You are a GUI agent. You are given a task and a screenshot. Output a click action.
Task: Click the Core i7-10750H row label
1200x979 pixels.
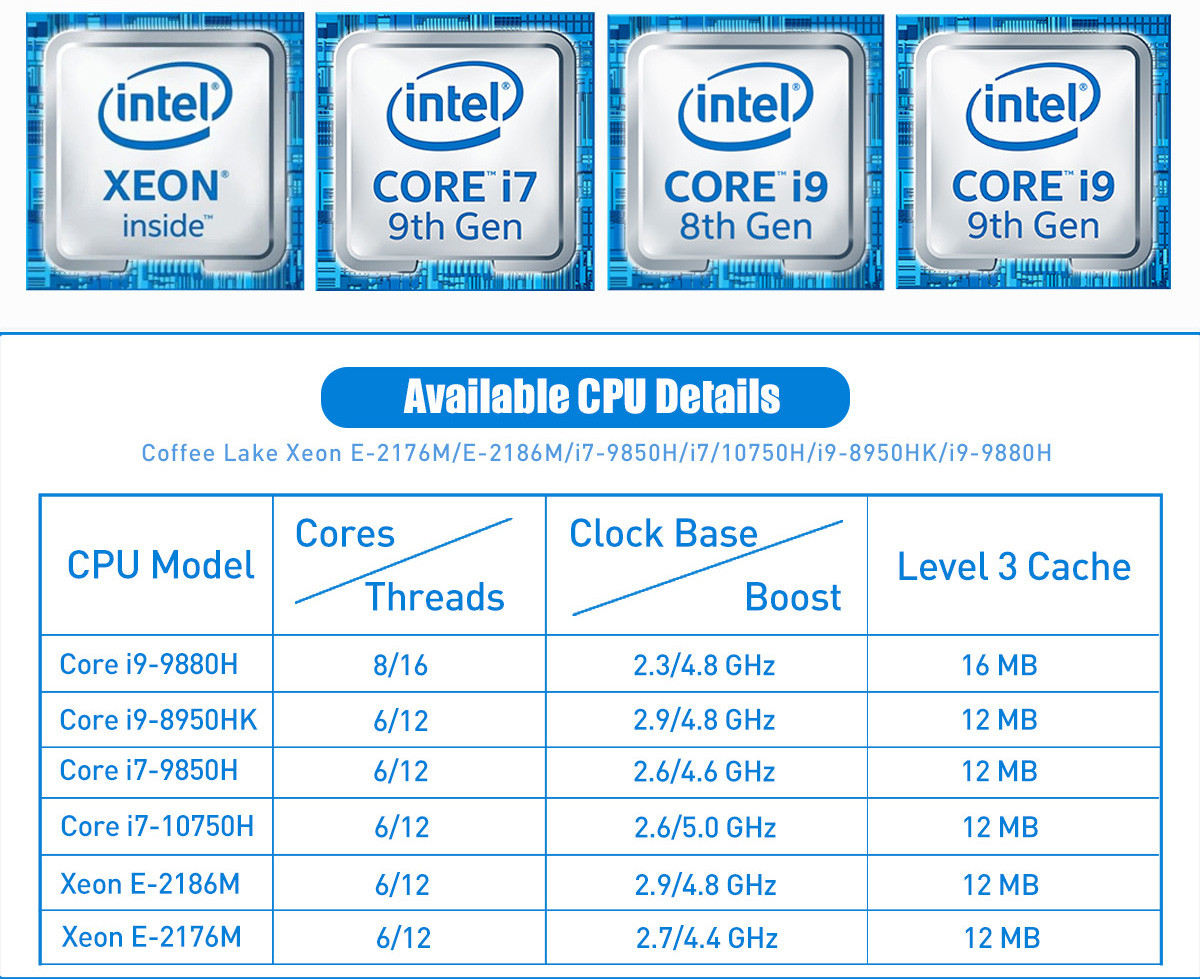pos(157,826)
